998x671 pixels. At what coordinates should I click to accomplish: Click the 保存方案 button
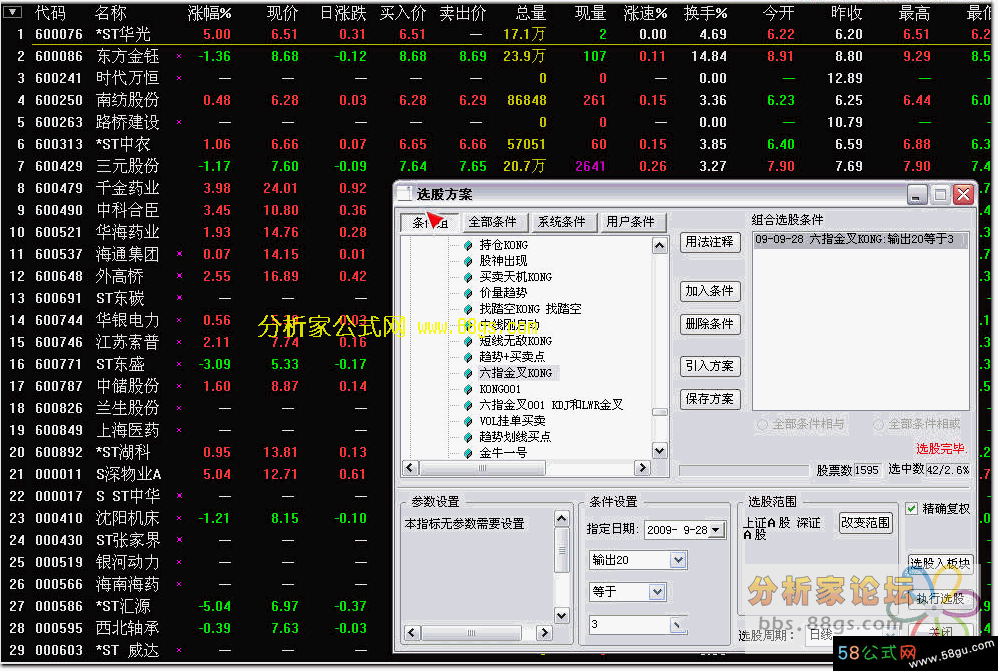click(710, 399)
